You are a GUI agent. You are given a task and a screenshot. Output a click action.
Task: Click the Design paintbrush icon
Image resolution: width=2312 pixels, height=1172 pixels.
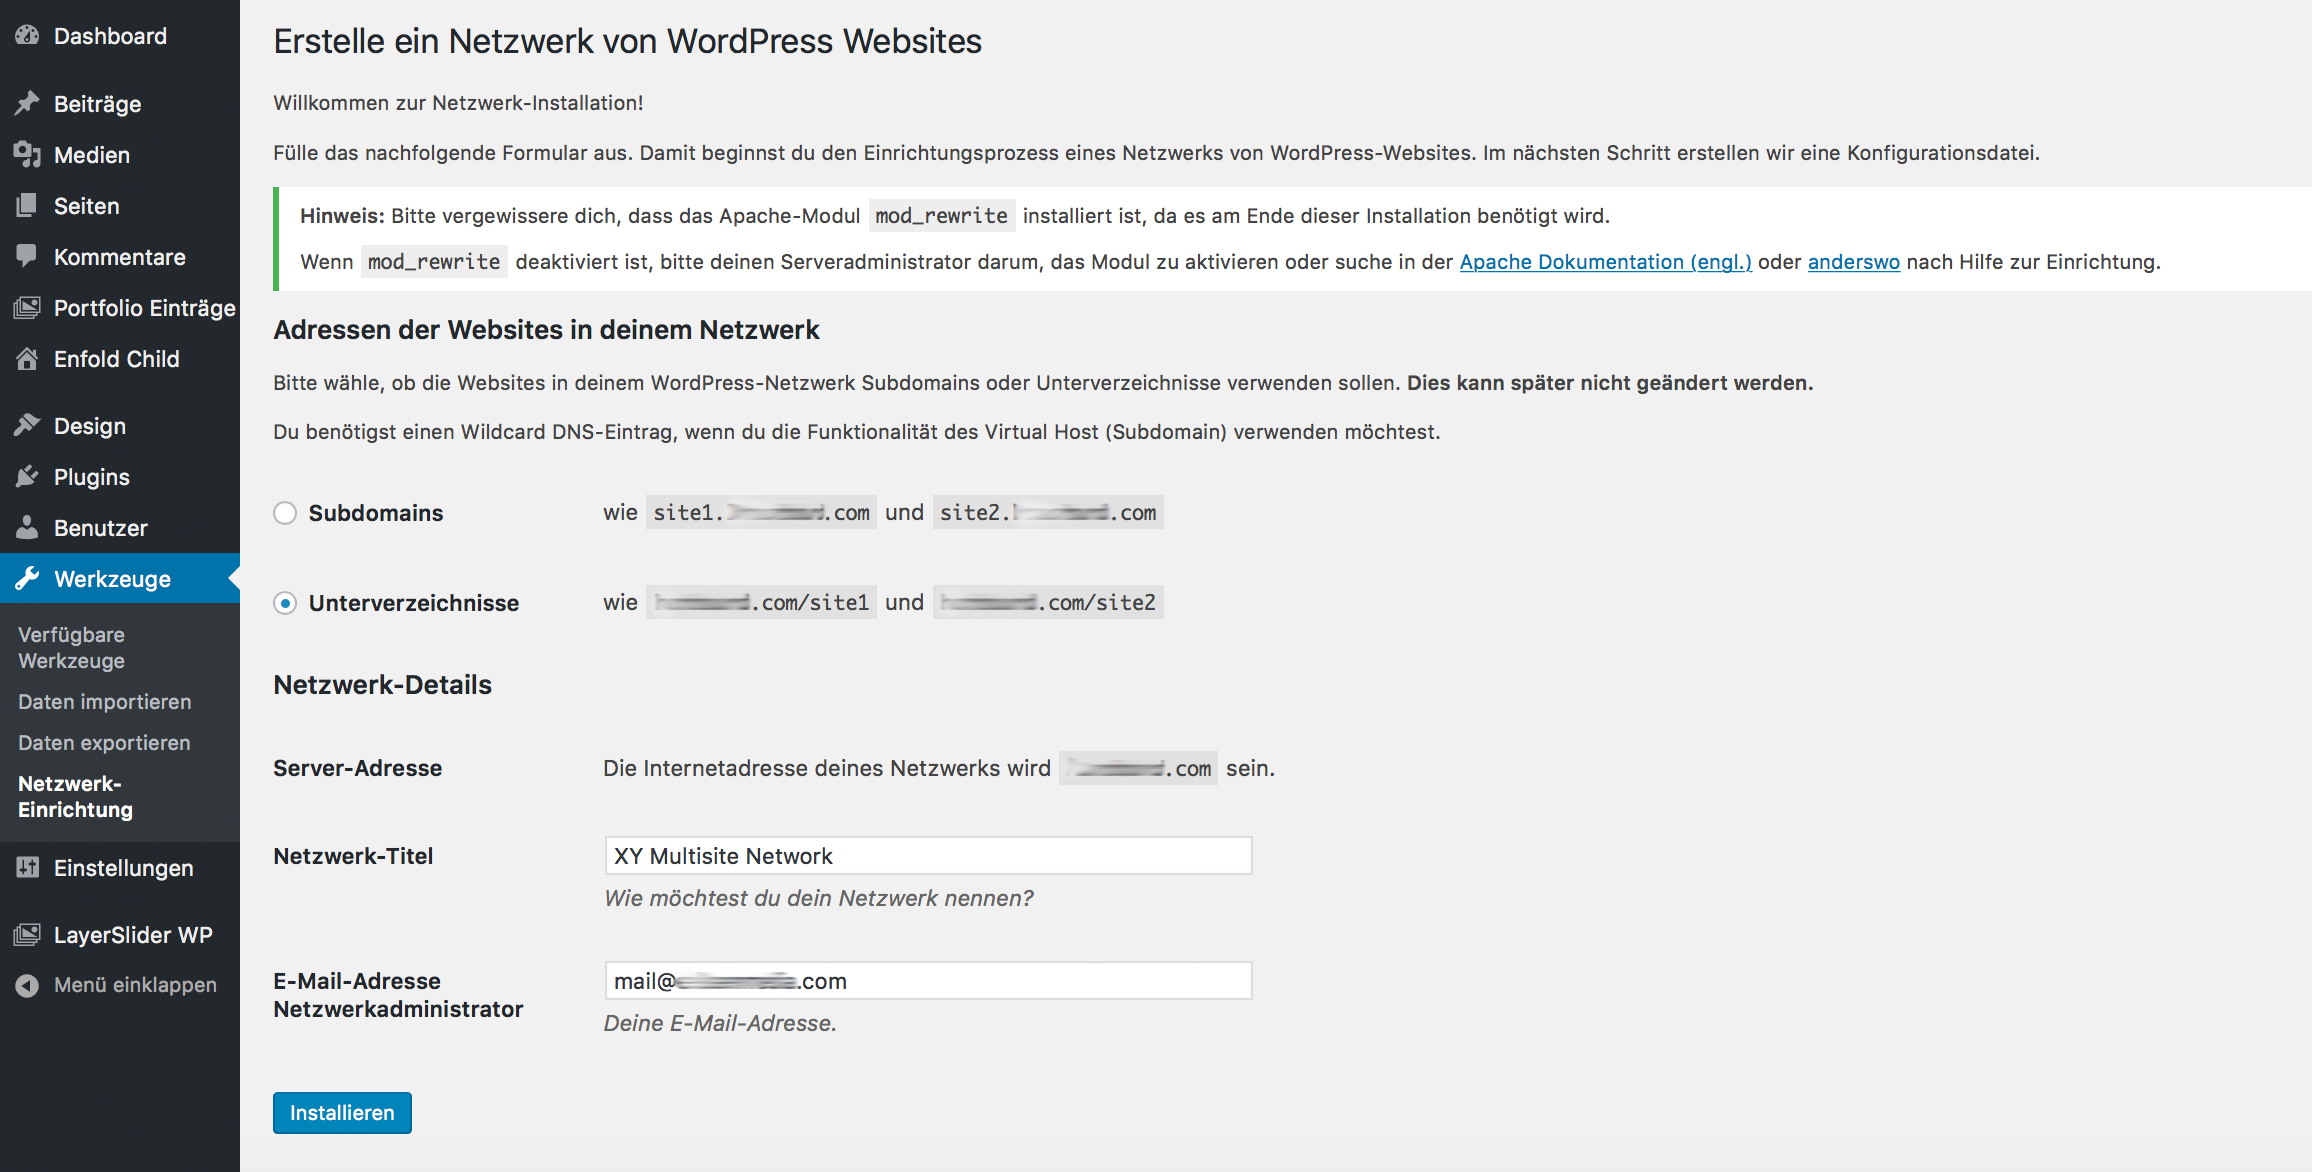pyautogui.click(x=27, y=425)
